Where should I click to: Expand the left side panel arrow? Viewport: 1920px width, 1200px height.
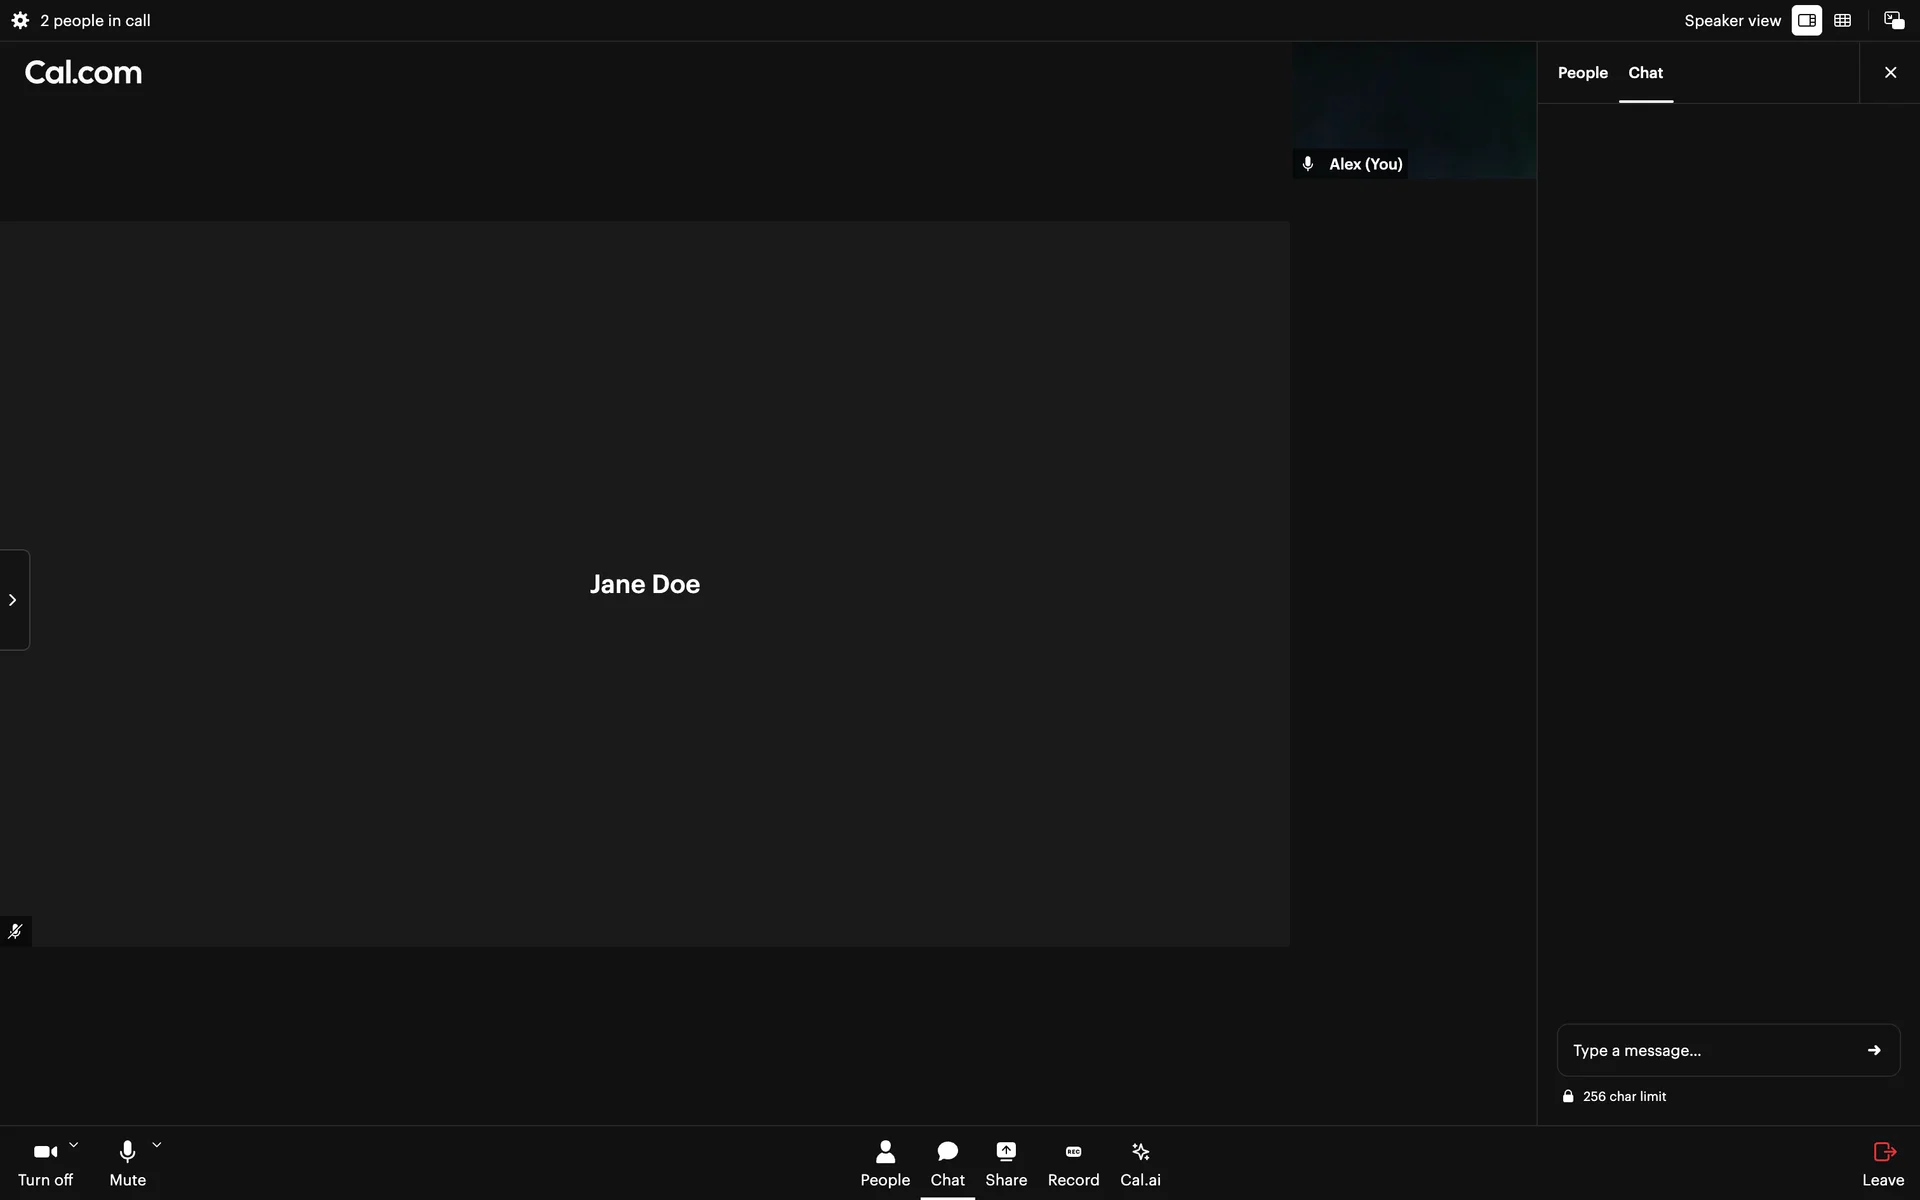13,600
